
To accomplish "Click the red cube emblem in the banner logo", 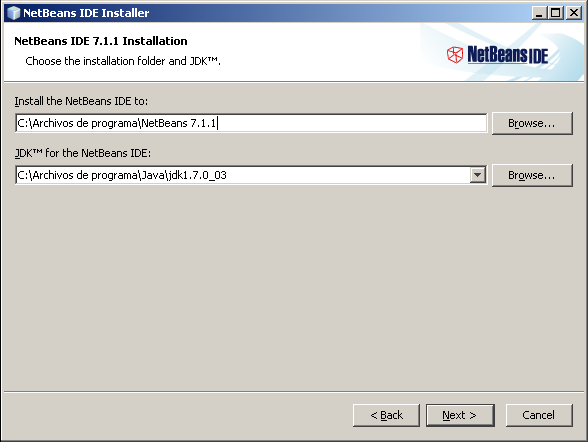I will pos(454,55).
